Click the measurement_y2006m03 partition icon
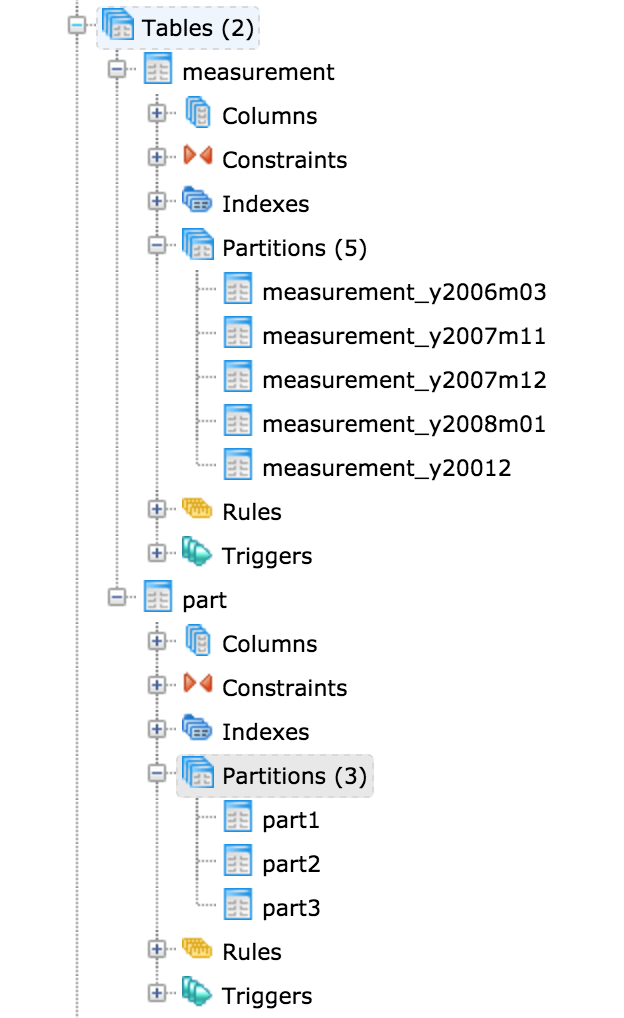Image resolution: width=624 pixels, height=1018 pixels. click(x=238, y=292)
